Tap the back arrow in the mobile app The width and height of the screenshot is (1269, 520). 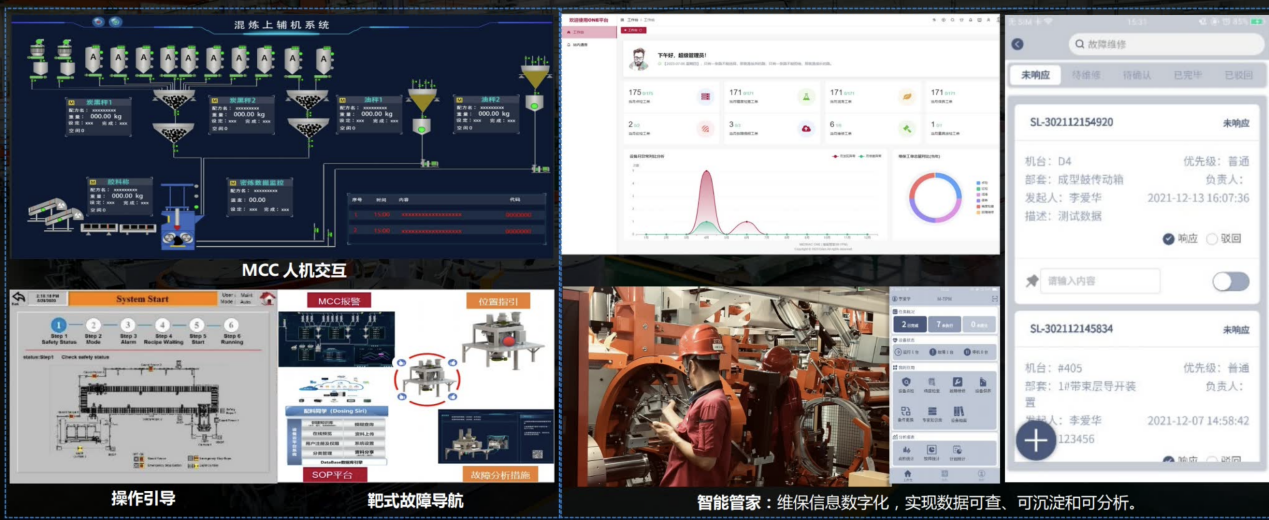coord(1017,44)
